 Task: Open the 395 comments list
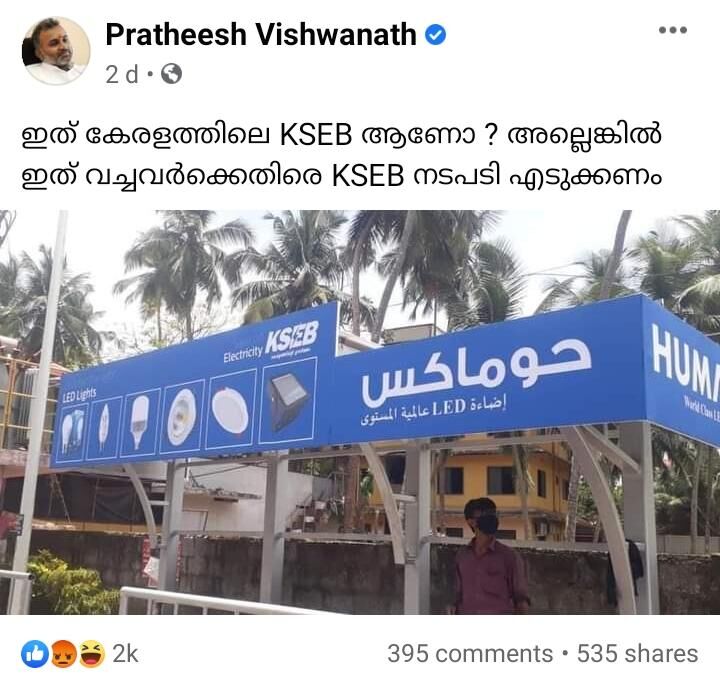470,653
